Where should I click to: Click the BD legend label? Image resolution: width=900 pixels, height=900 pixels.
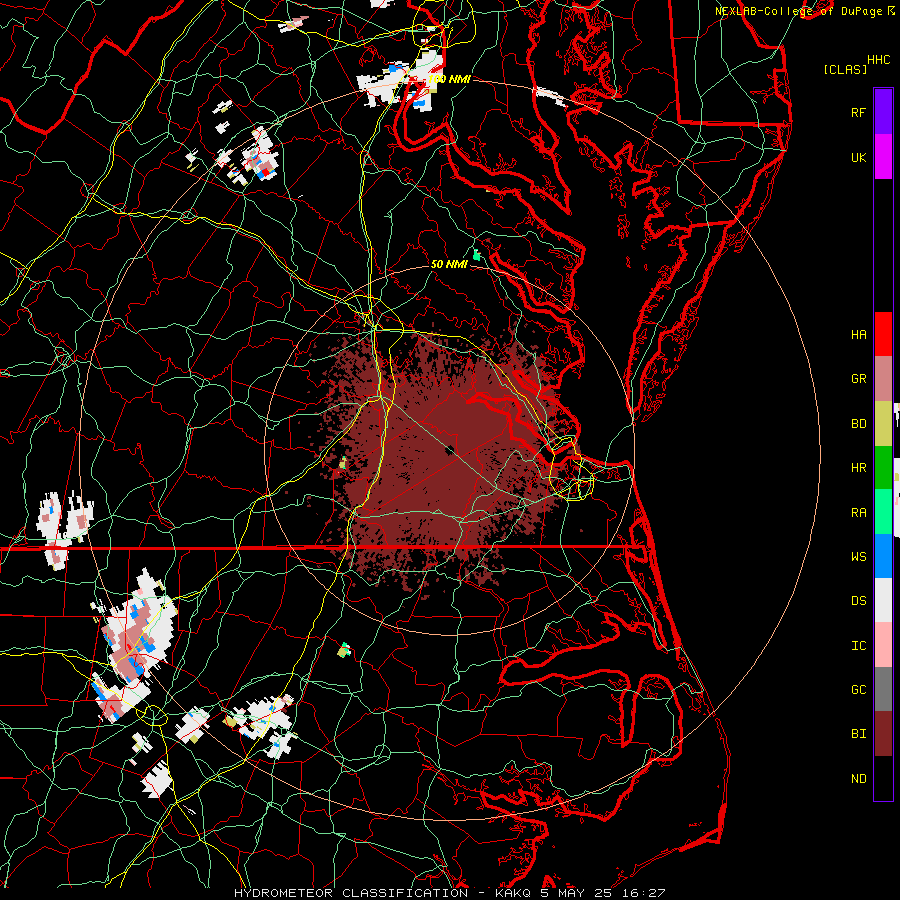(858, 424)
